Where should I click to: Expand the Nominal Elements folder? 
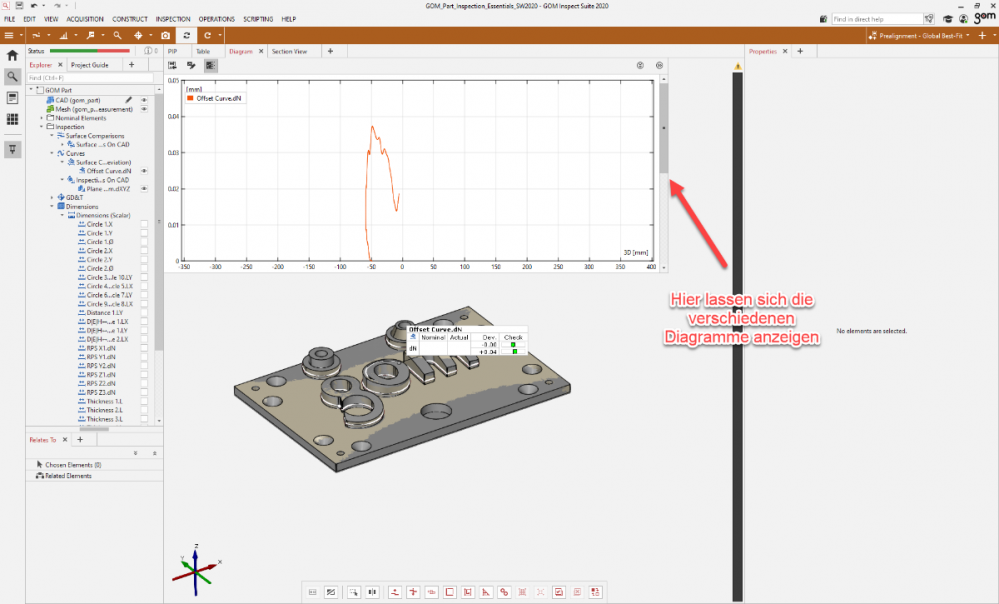tap(42, 118)
